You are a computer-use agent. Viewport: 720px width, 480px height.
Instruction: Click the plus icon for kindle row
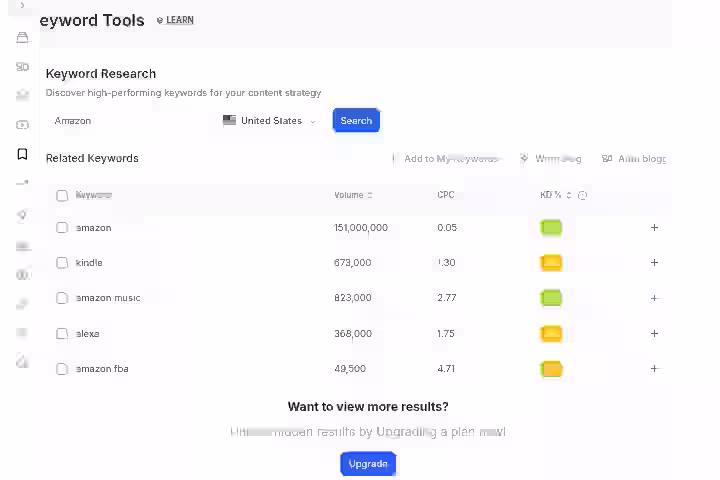click(x=654, y=262)
